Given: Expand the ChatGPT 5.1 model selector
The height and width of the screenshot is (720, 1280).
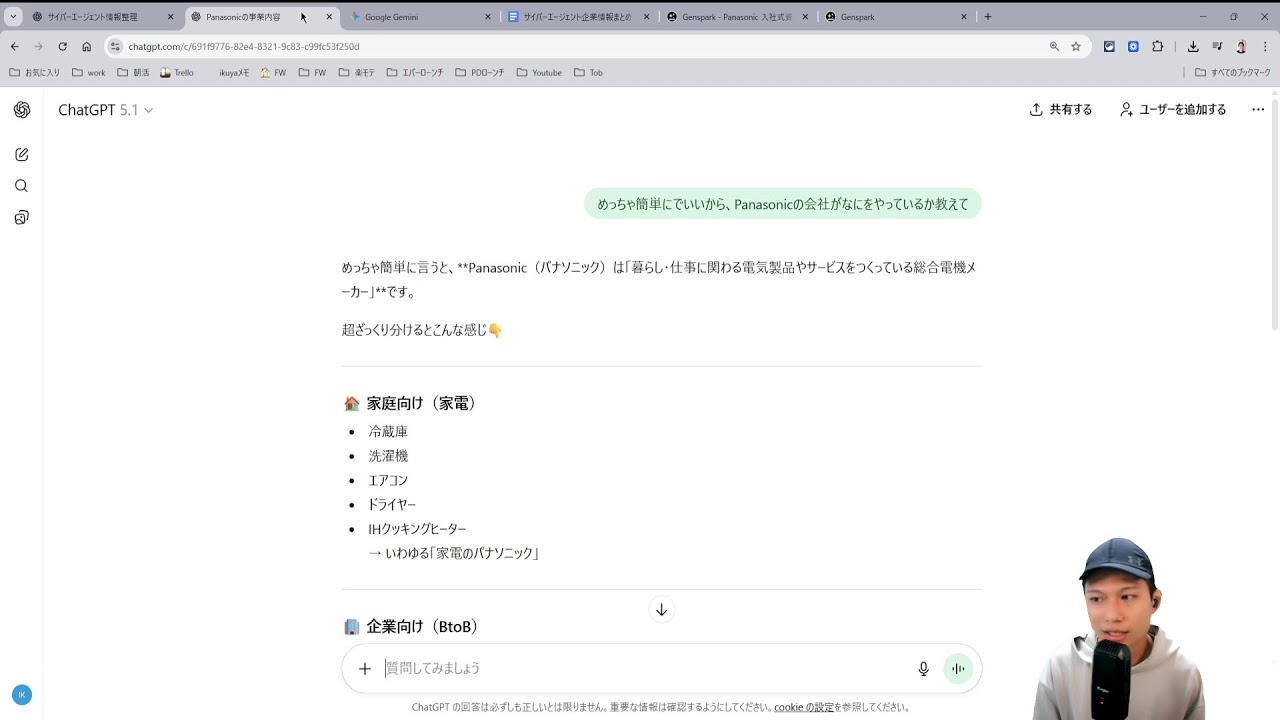Looking at the screenshot, I should [105, 110].
